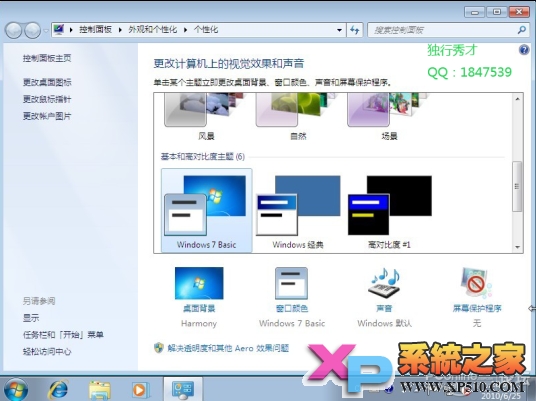The width and height of the screenshot is (536, 401).
Task: Click the blue help question mark icon
Action: (x=524, y=50)
